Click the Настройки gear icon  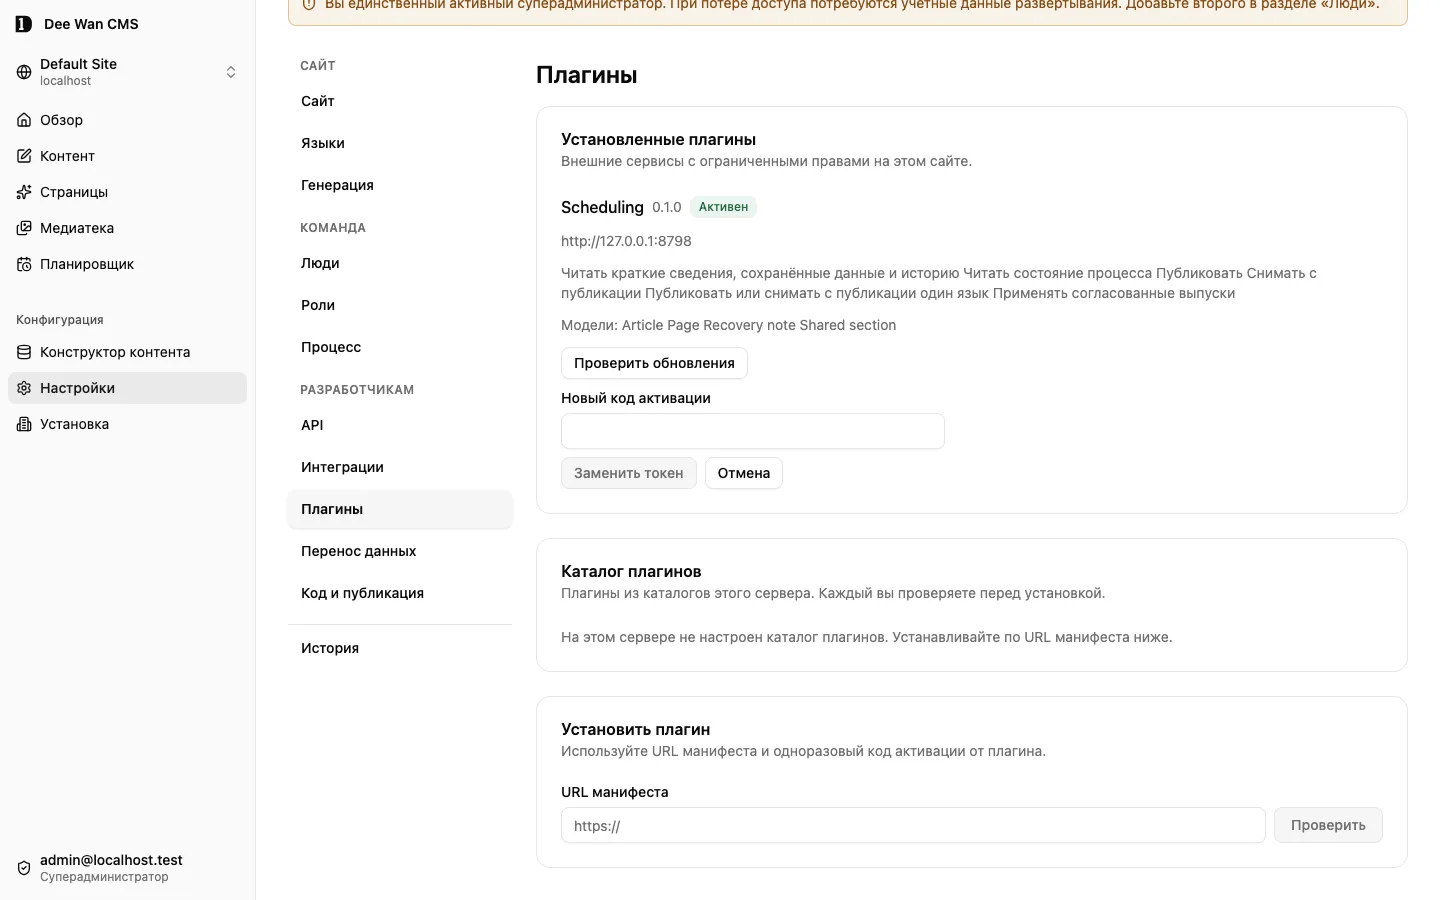pyautogui.click(x=24, y=388)
